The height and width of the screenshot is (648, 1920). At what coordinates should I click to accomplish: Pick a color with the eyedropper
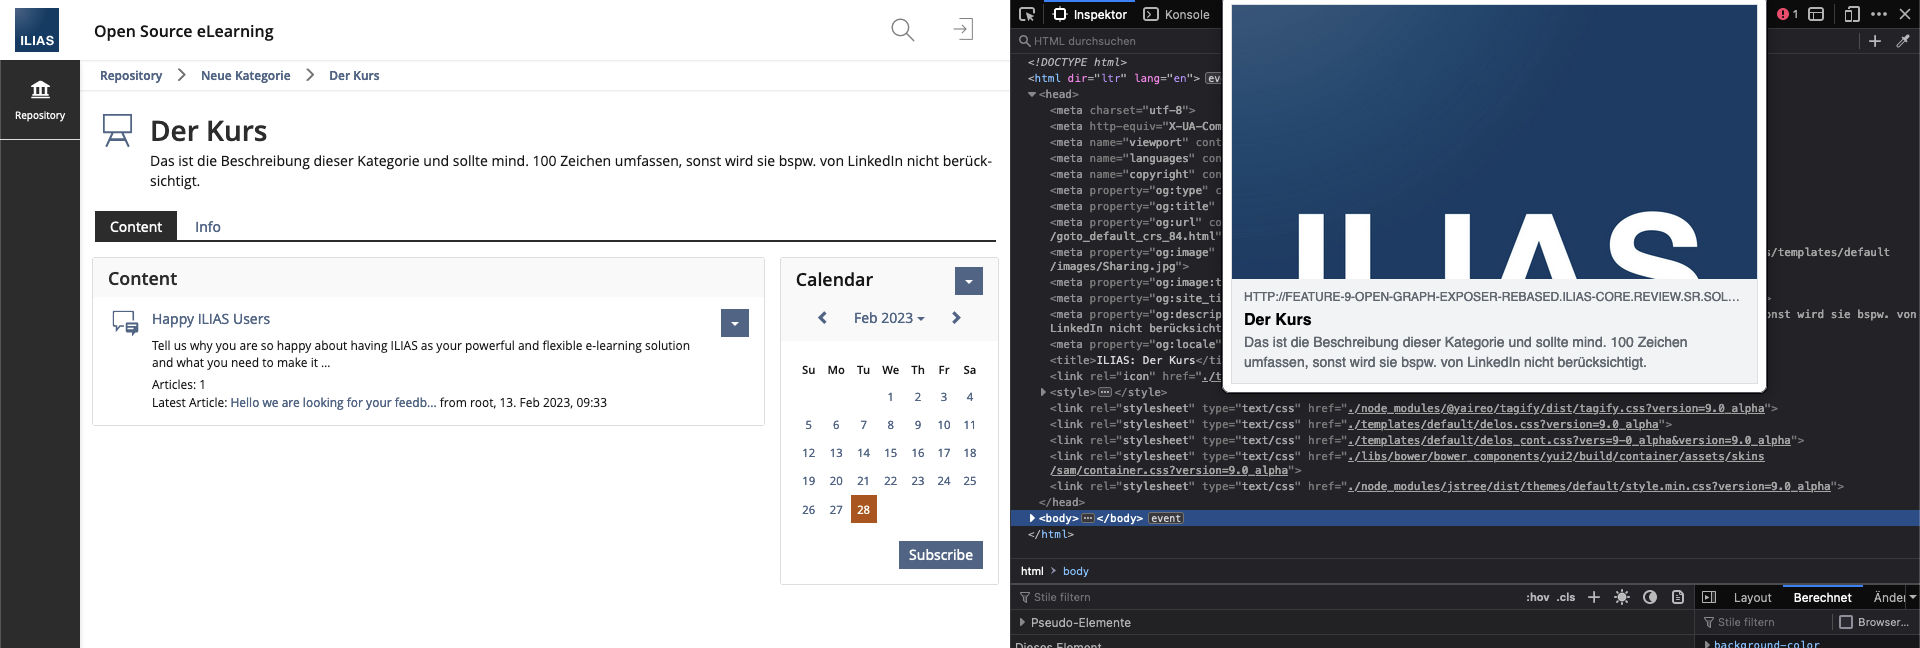point(1903,41)
